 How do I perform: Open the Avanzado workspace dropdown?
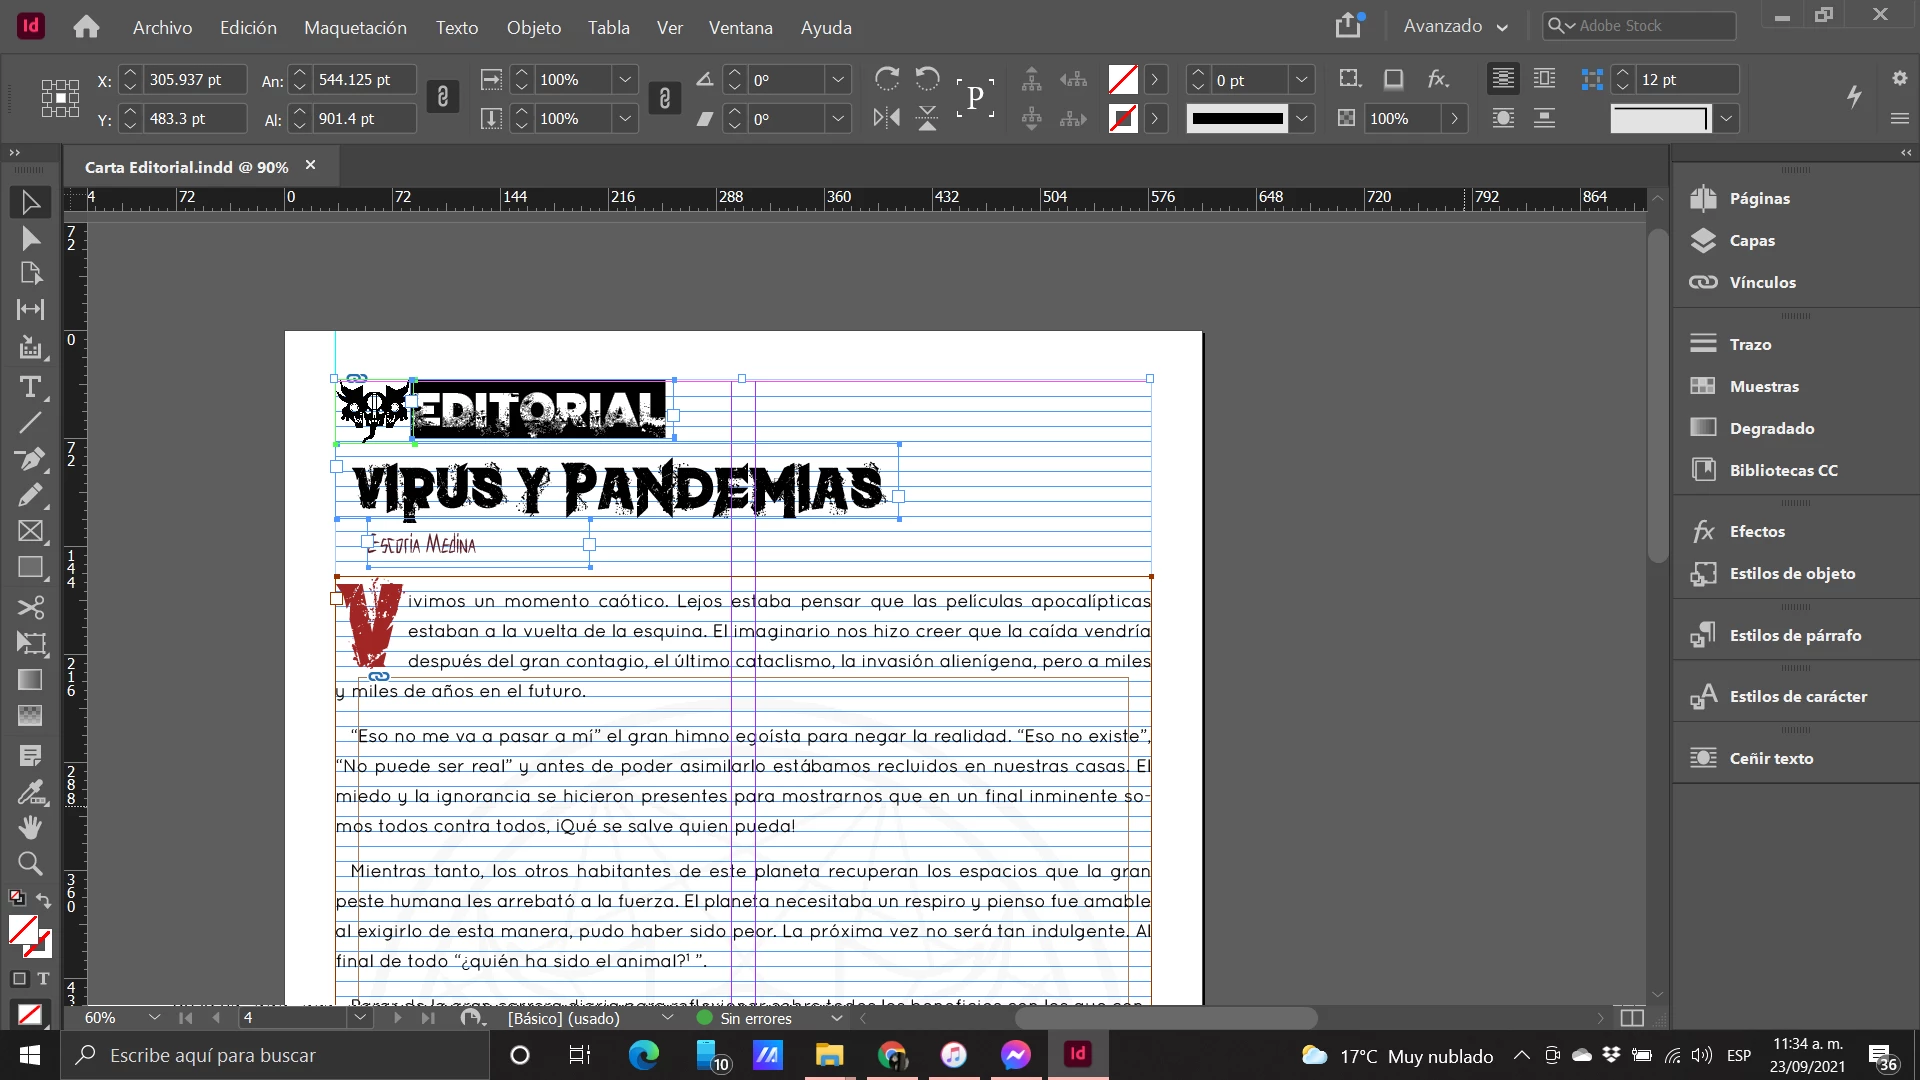[1455, 26]
